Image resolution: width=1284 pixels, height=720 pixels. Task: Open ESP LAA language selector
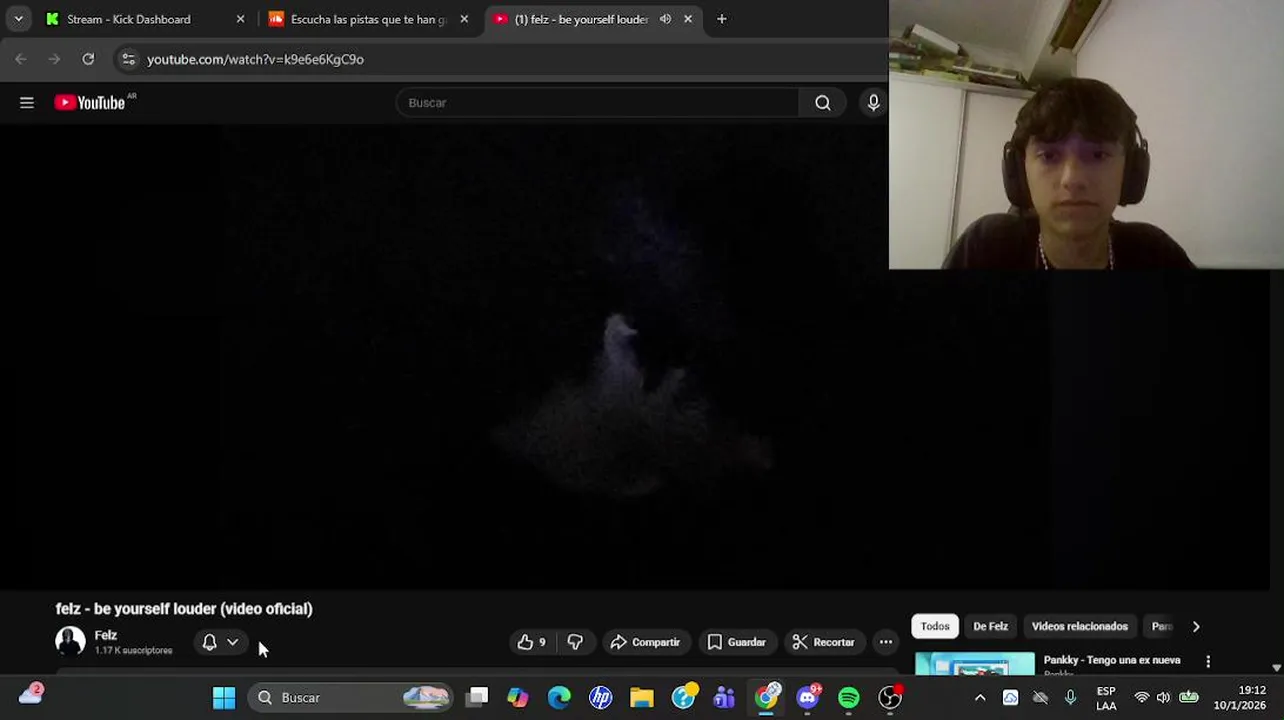pos(1106,698)
